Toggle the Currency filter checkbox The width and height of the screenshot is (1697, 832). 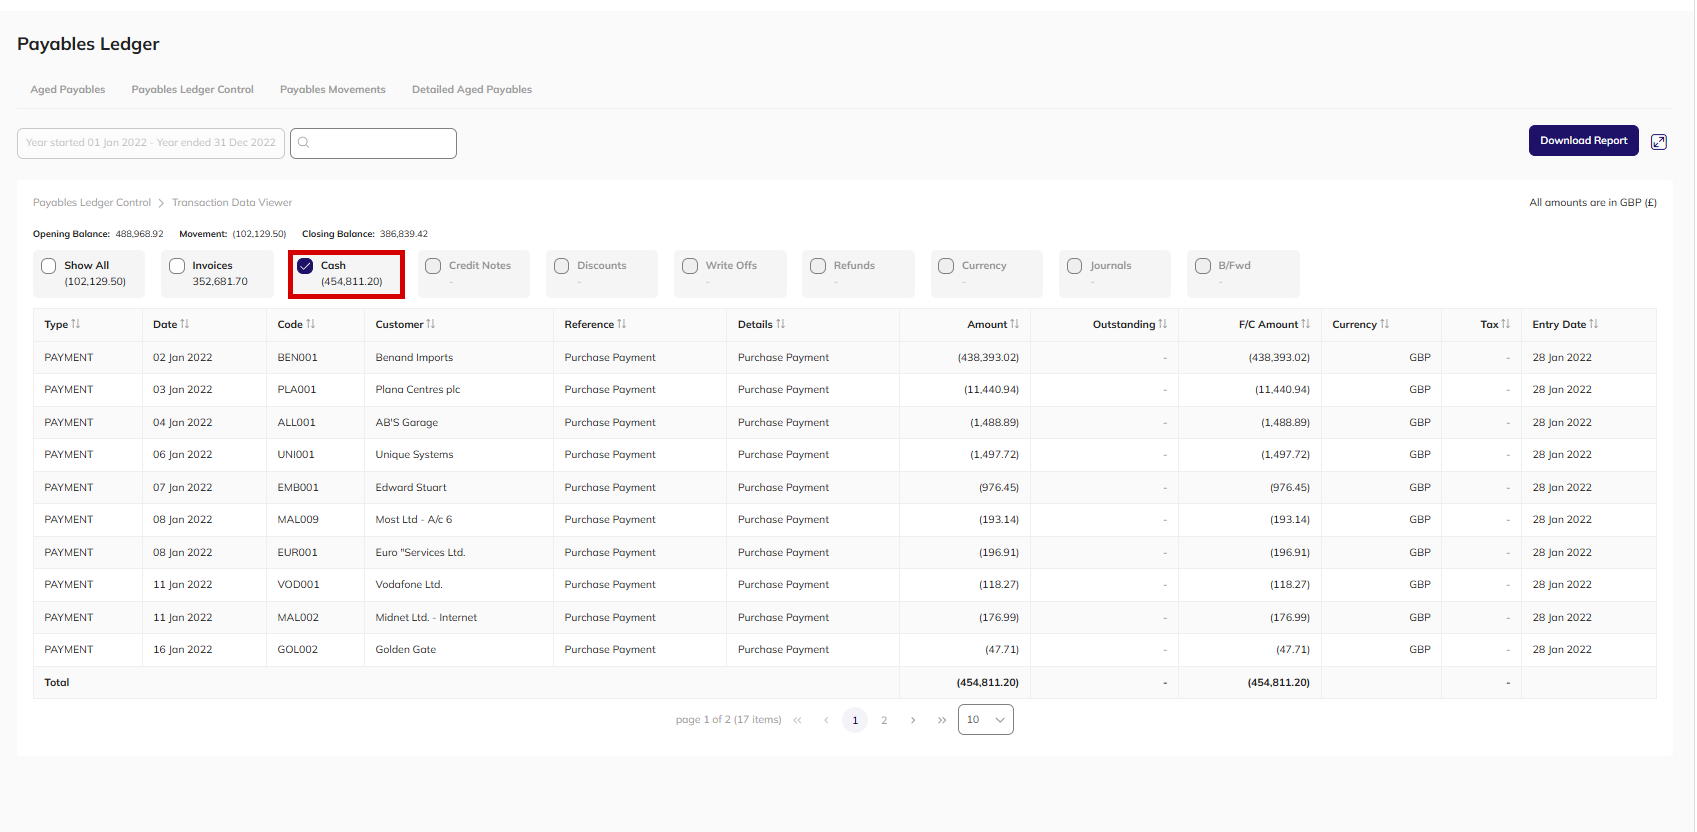pos(946,266)
